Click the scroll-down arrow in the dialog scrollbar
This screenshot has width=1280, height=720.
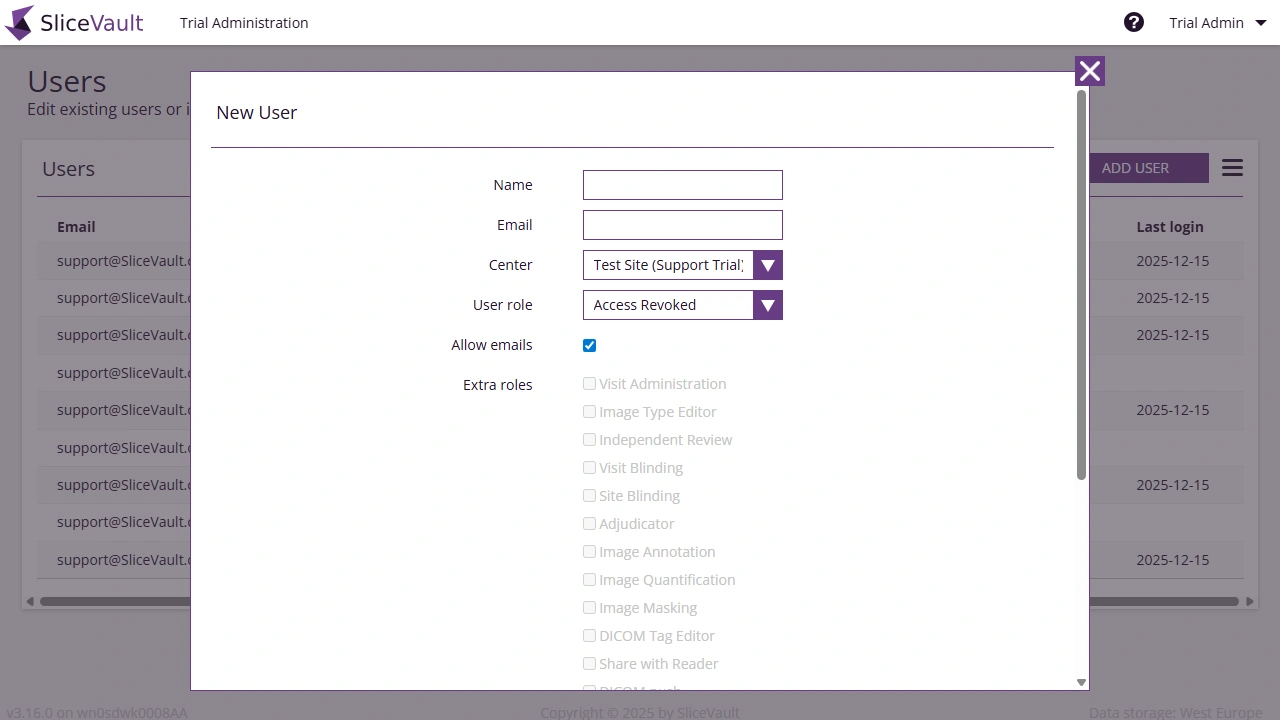point(1081,681)
